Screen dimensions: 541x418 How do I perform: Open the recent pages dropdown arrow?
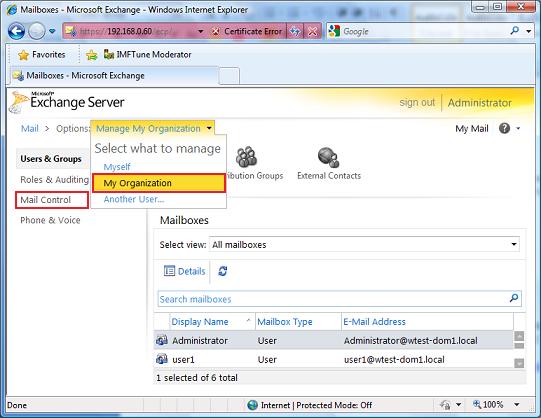(x=52, y=31)
